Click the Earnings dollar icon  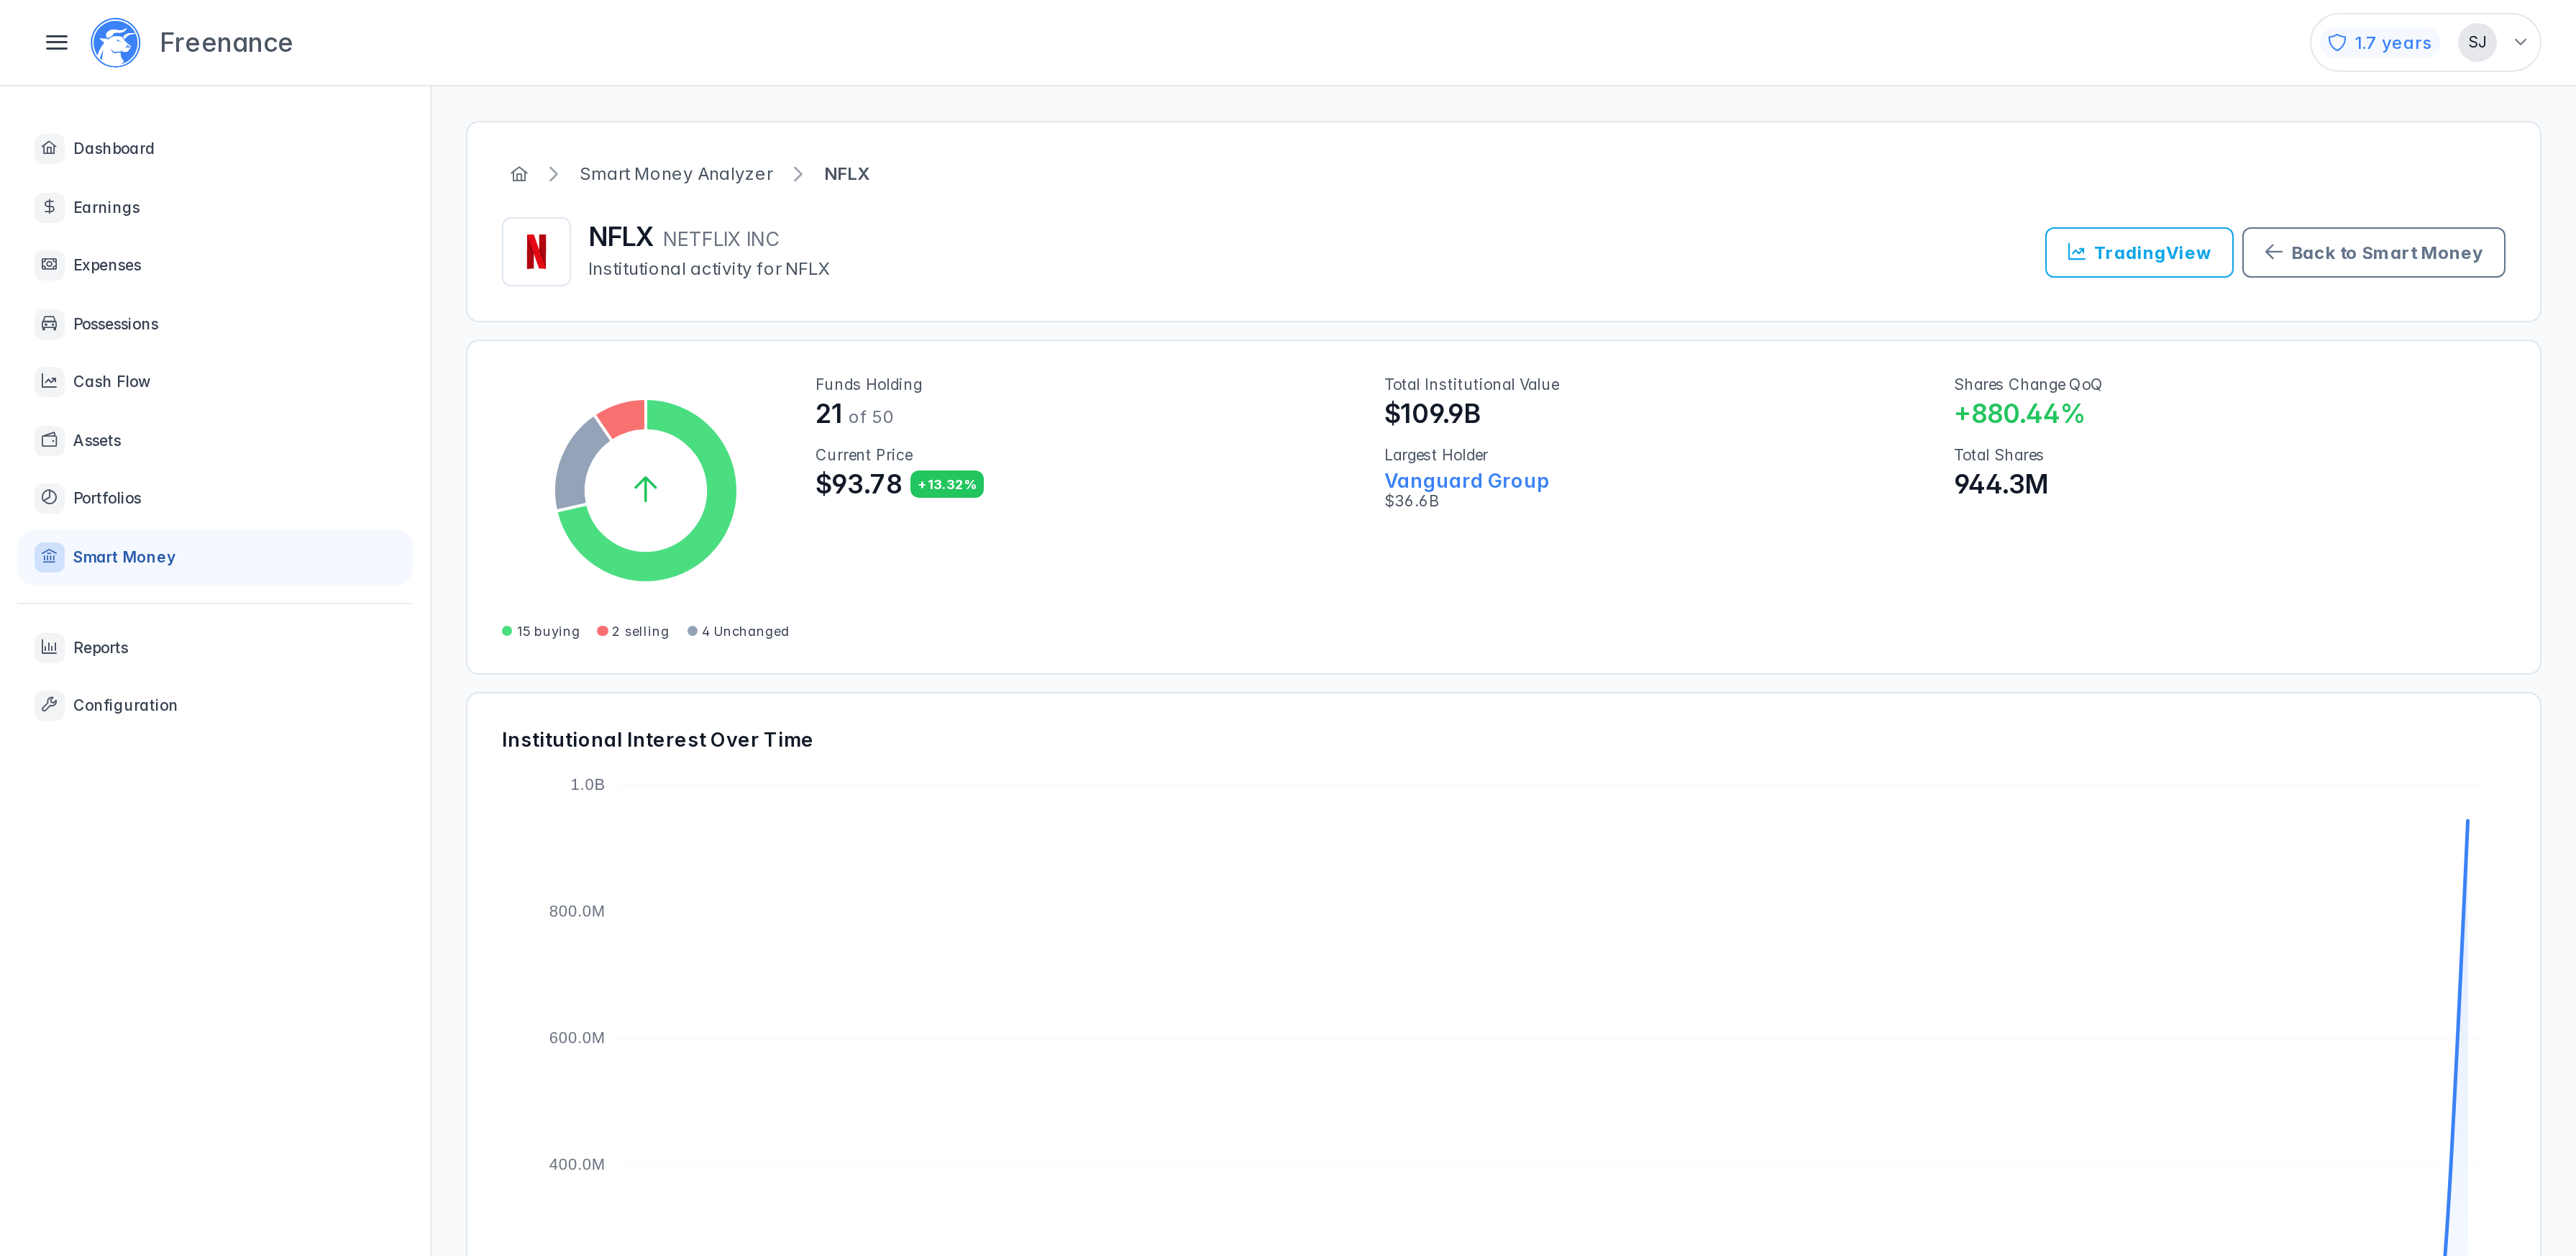[49, 207]
